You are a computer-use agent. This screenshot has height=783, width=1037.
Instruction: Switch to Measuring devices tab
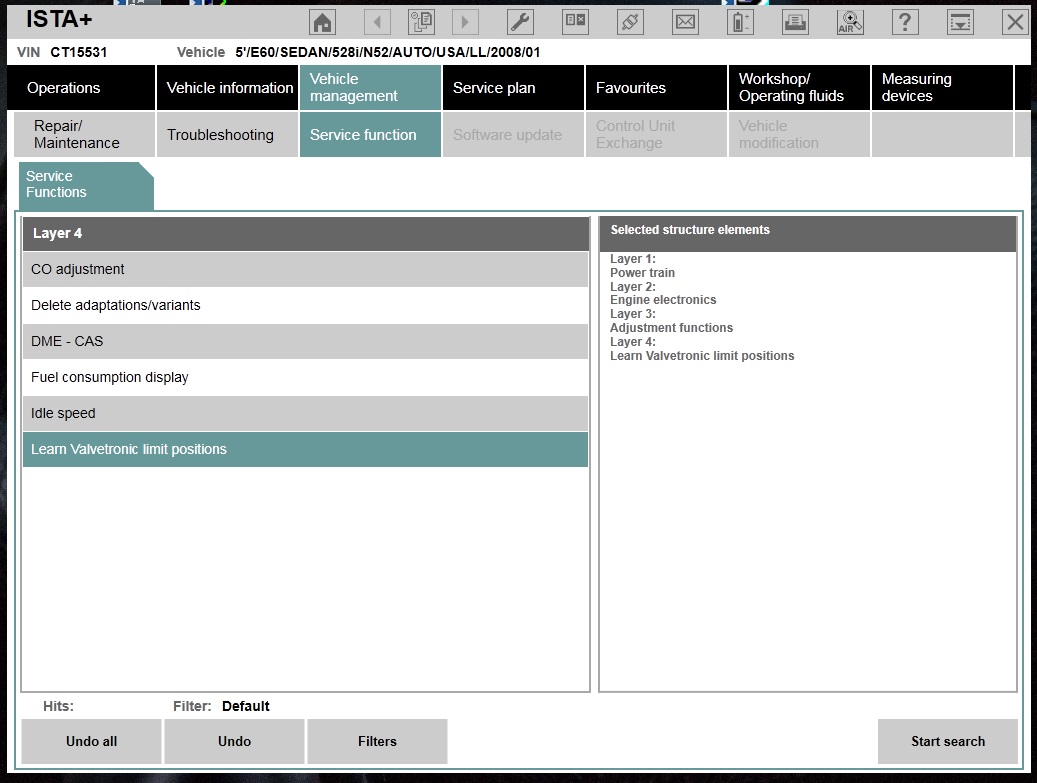pos(942,87)
